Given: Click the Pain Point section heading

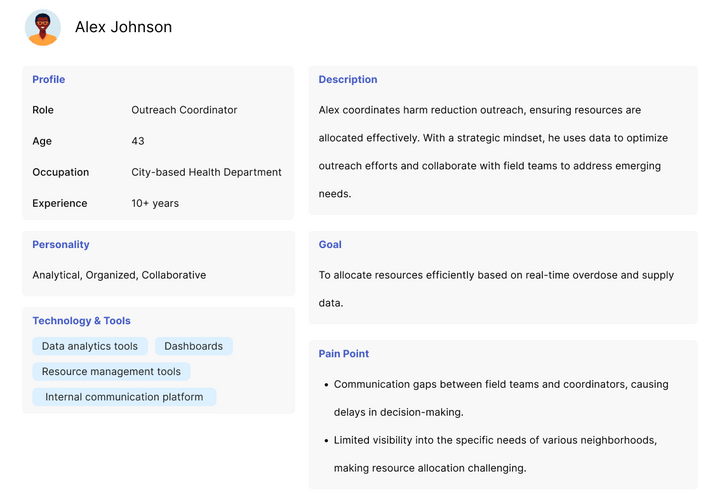Looking at the screenshot, I should [x=343, y=354].
